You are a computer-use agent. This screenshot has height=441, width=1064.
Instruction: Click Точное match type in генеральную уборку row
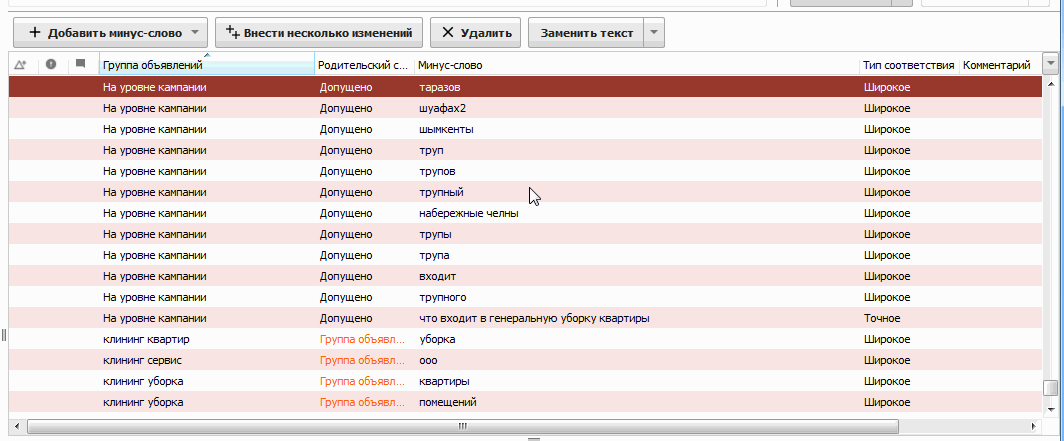click(x=882, y=318)
